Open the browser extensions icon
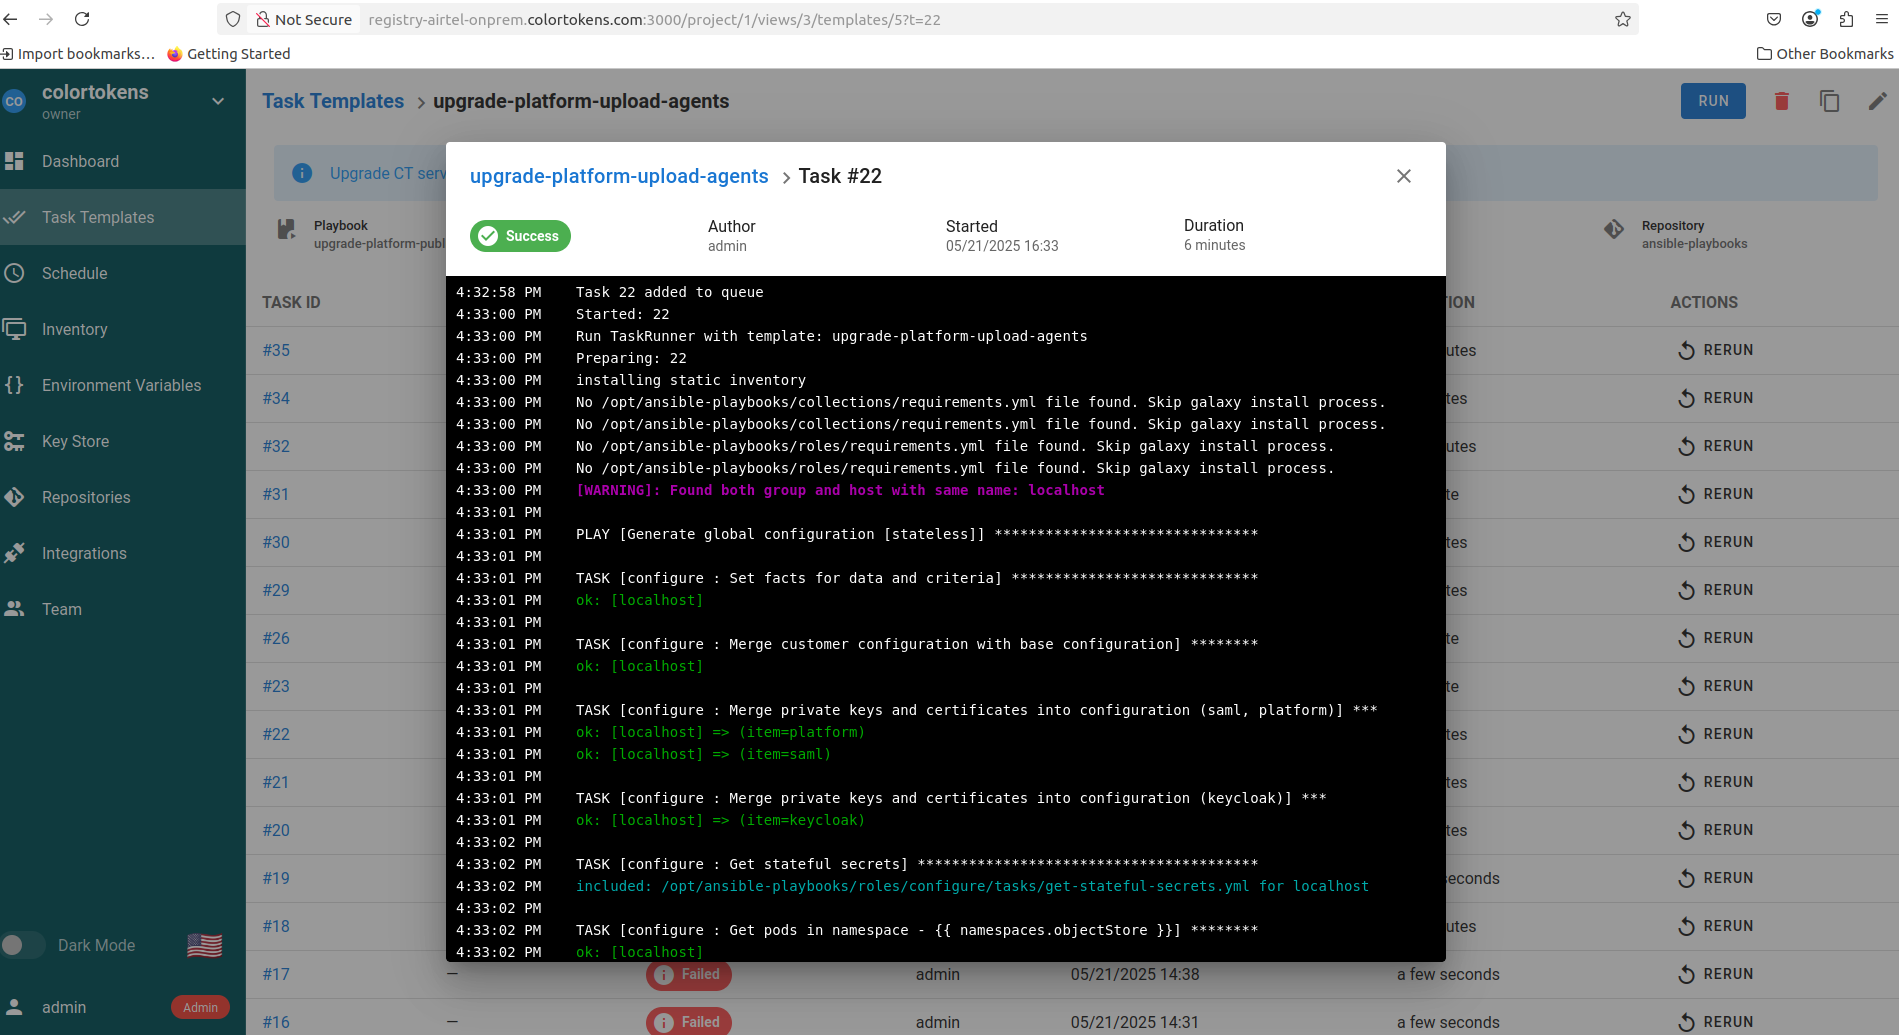This screenshot has height=1035, width=1899. tap(1846, 19)
